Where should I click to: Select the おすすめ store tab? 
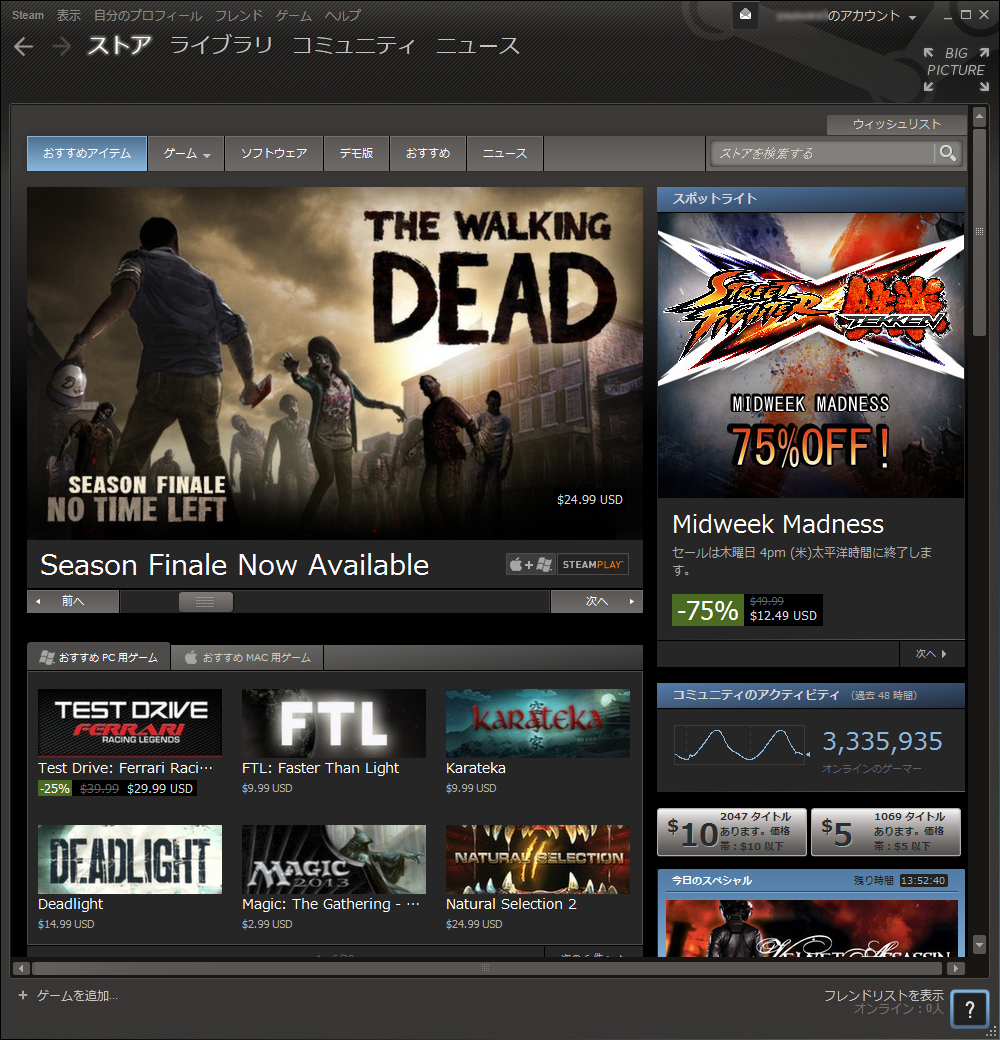coord(428,153)
